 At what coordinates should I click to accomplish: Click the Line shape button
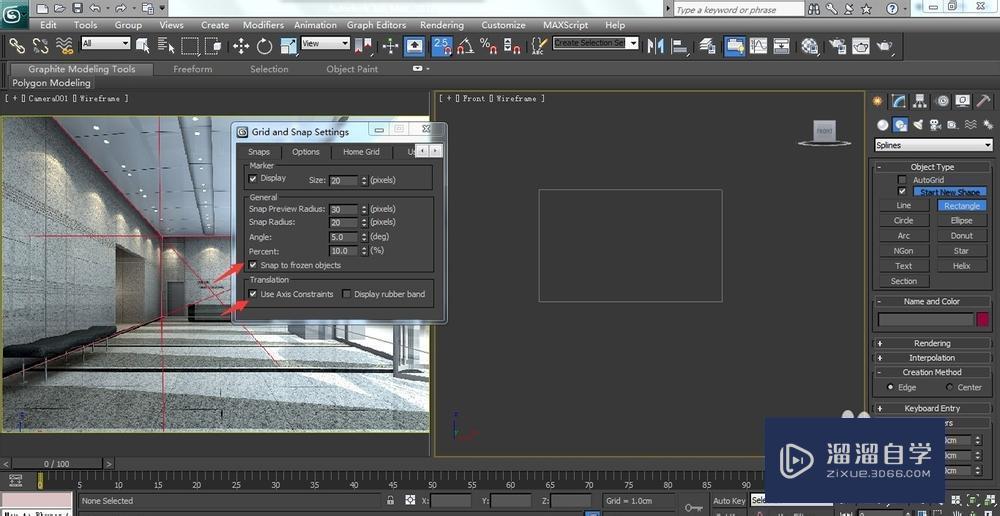[904, 205]
